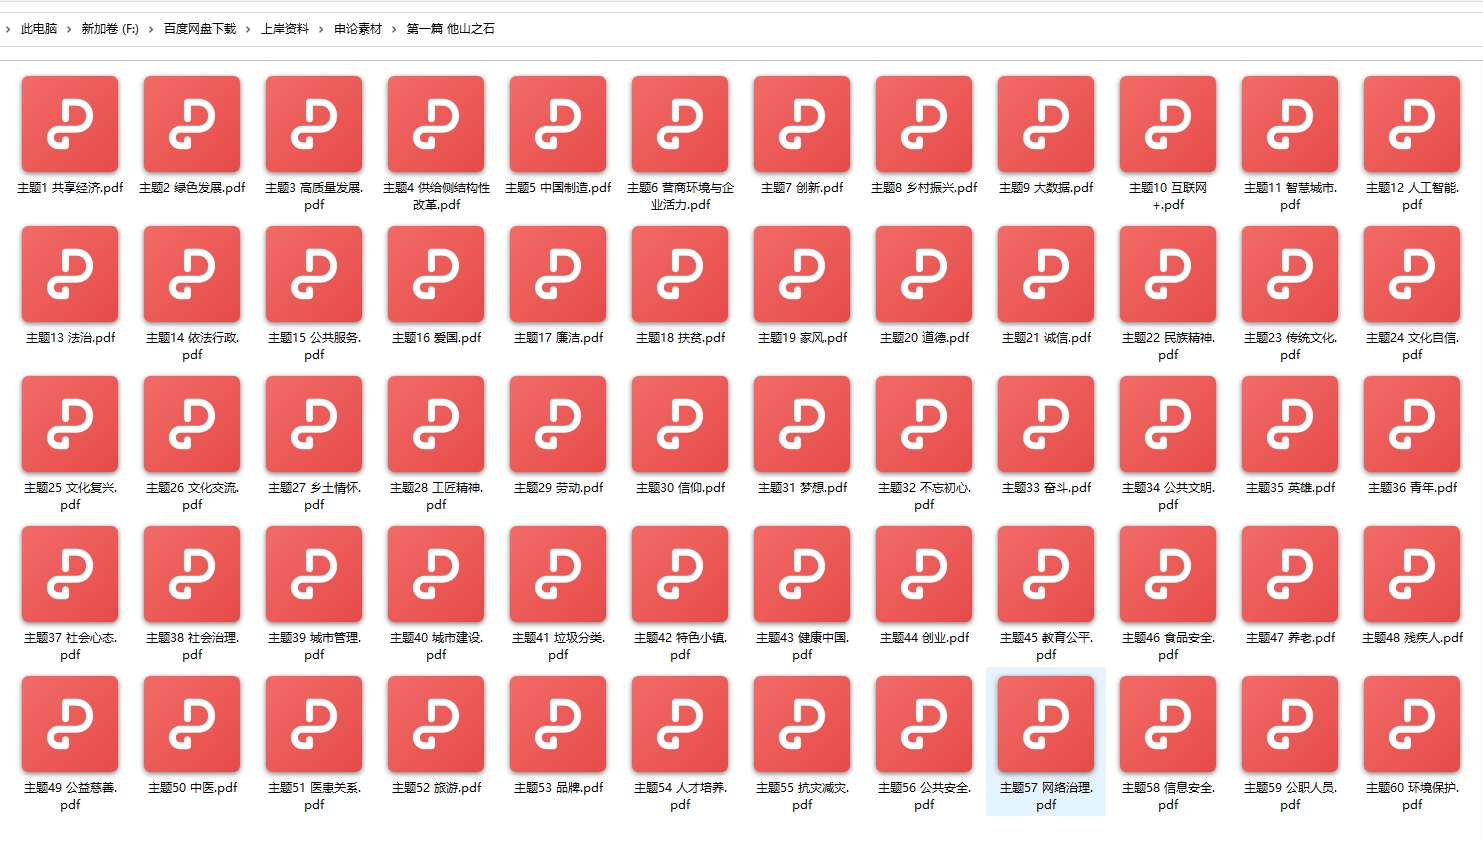Select the 主题12 人工智能.pdf icon
1483x841 pixels.
pos(1412,125)
